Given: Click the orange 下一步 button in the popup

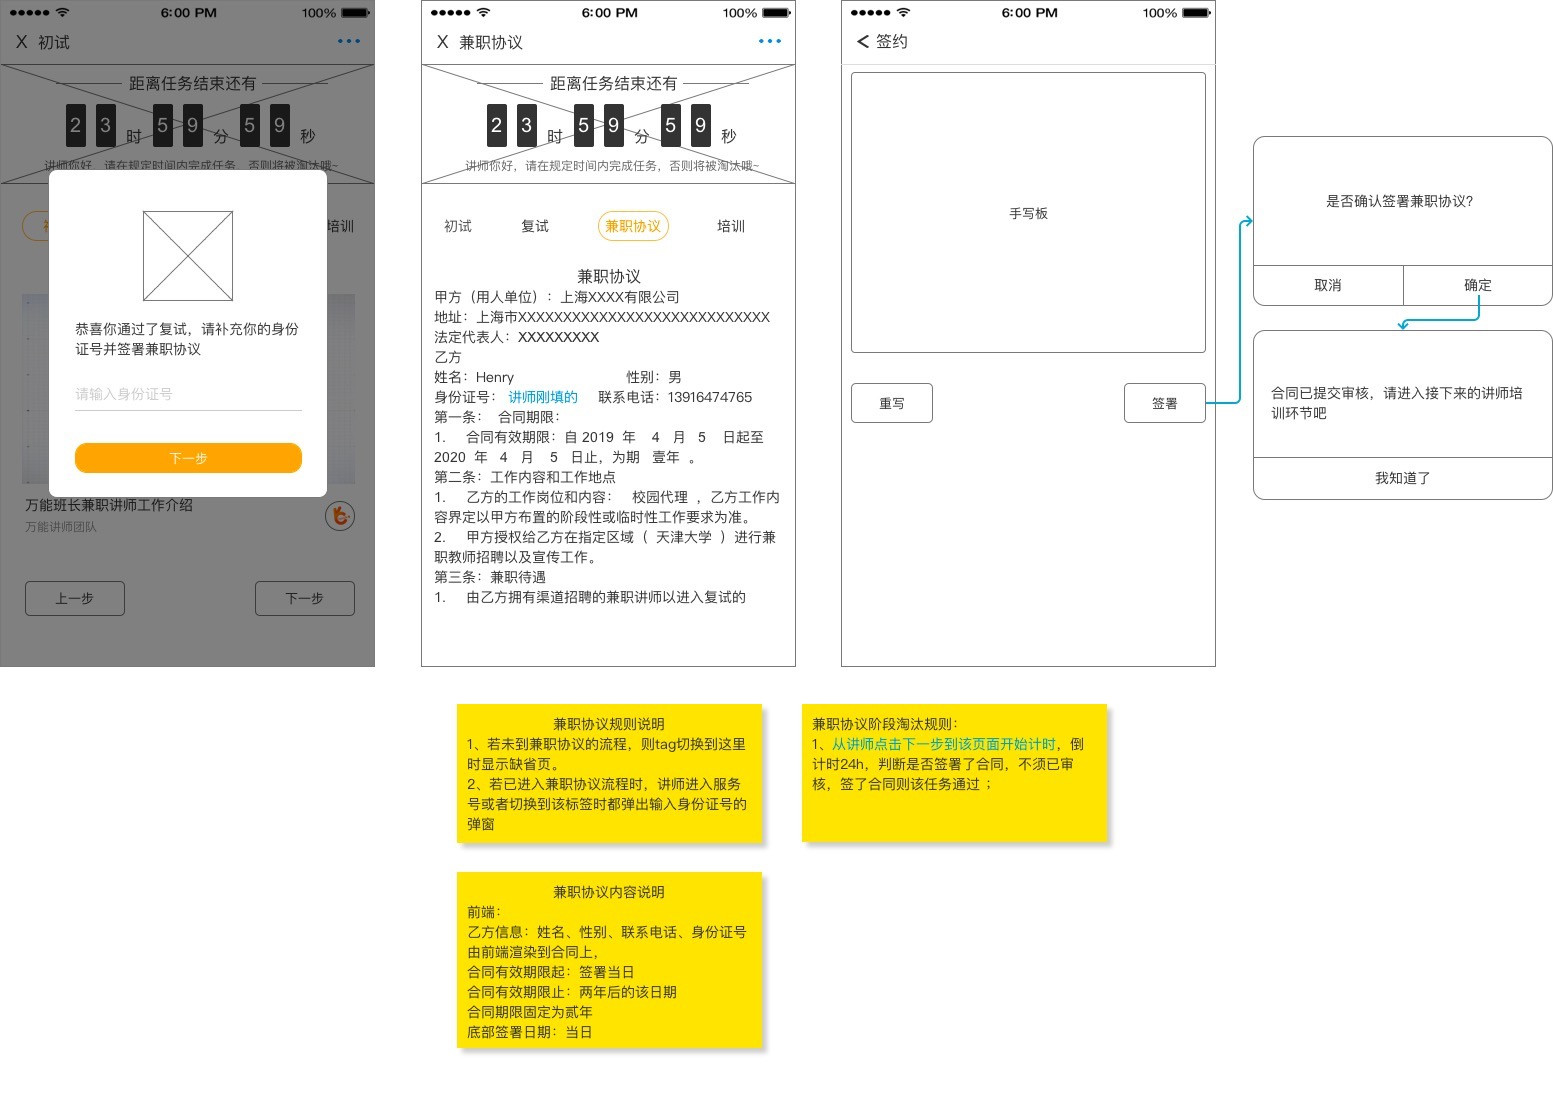Looking at the screenshot, I should pos(188,458).
